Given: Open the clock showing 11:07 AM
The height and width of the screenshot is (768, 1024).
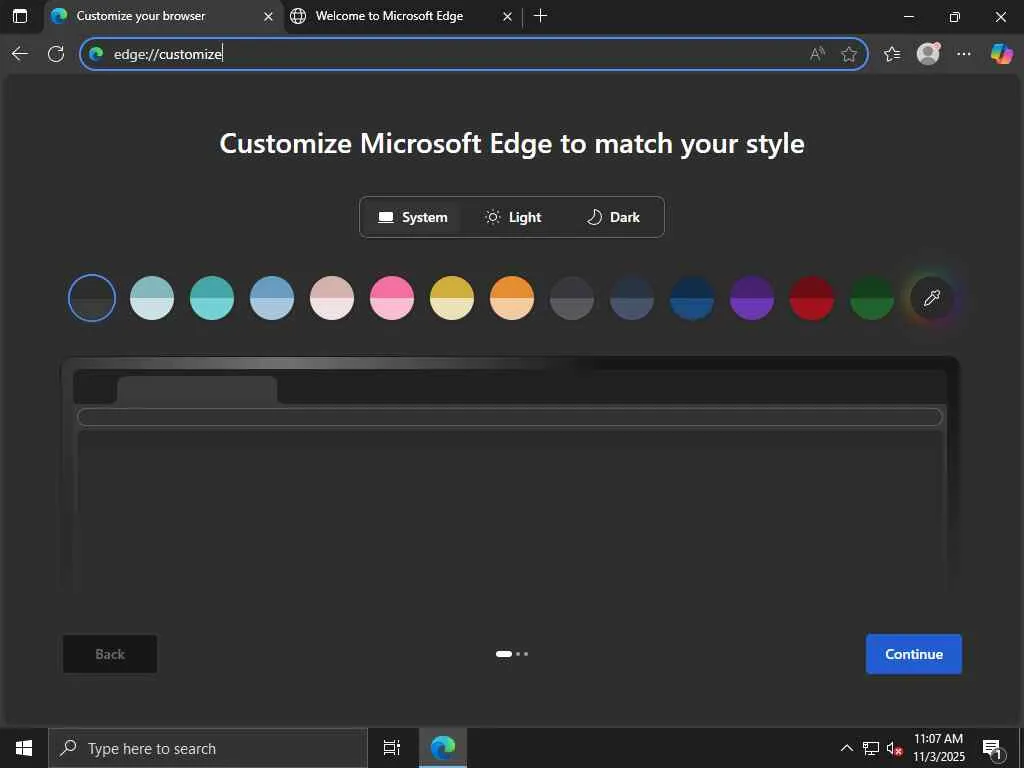Looking at the screenshot, I should pos(938,748).
